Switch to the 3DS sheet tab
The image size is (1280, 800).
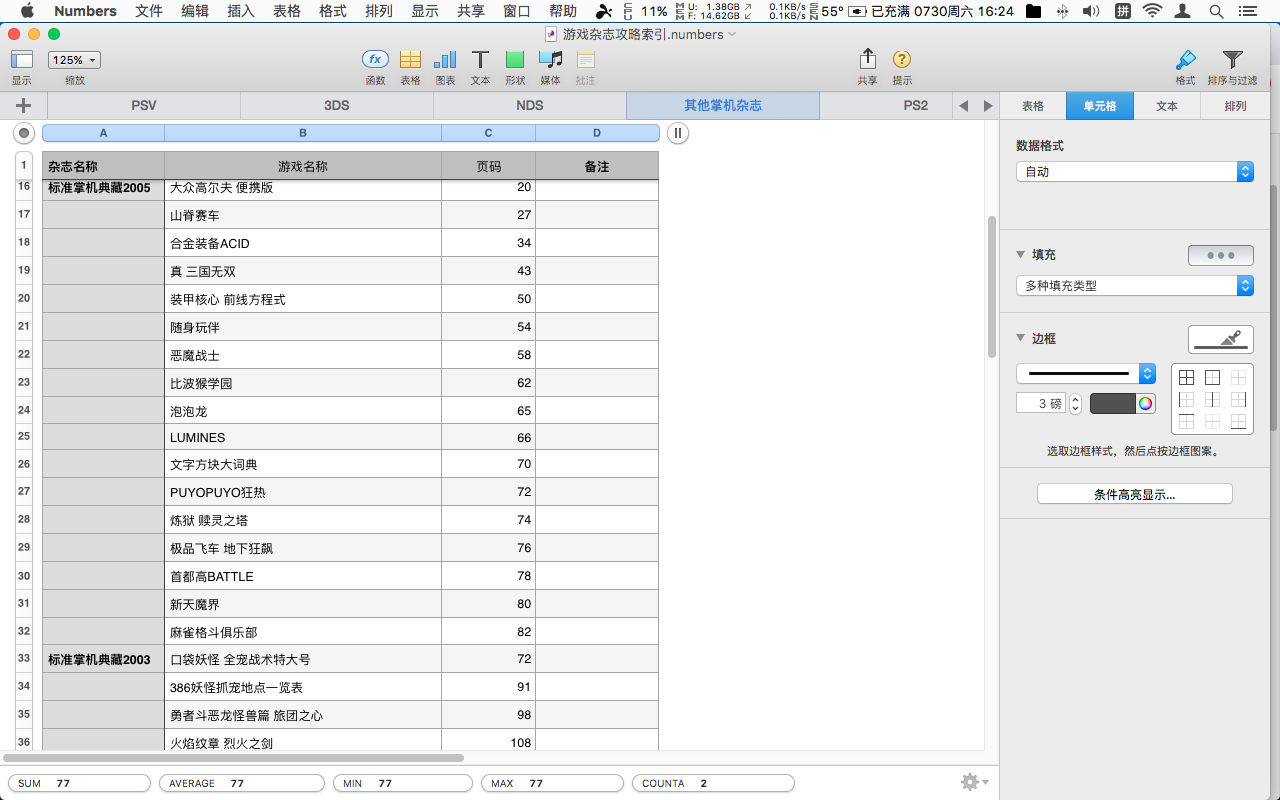[x=337, y=105]
